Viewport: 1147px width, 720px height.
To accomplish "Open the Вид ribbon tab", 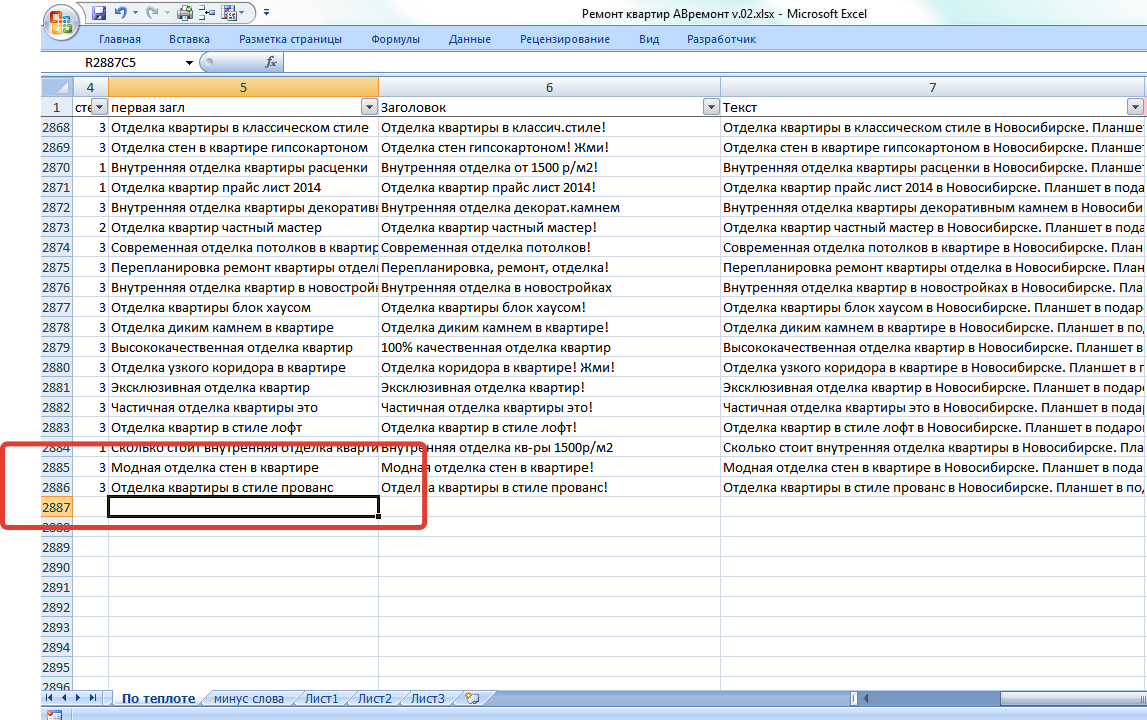I will [x=649, y=40].
